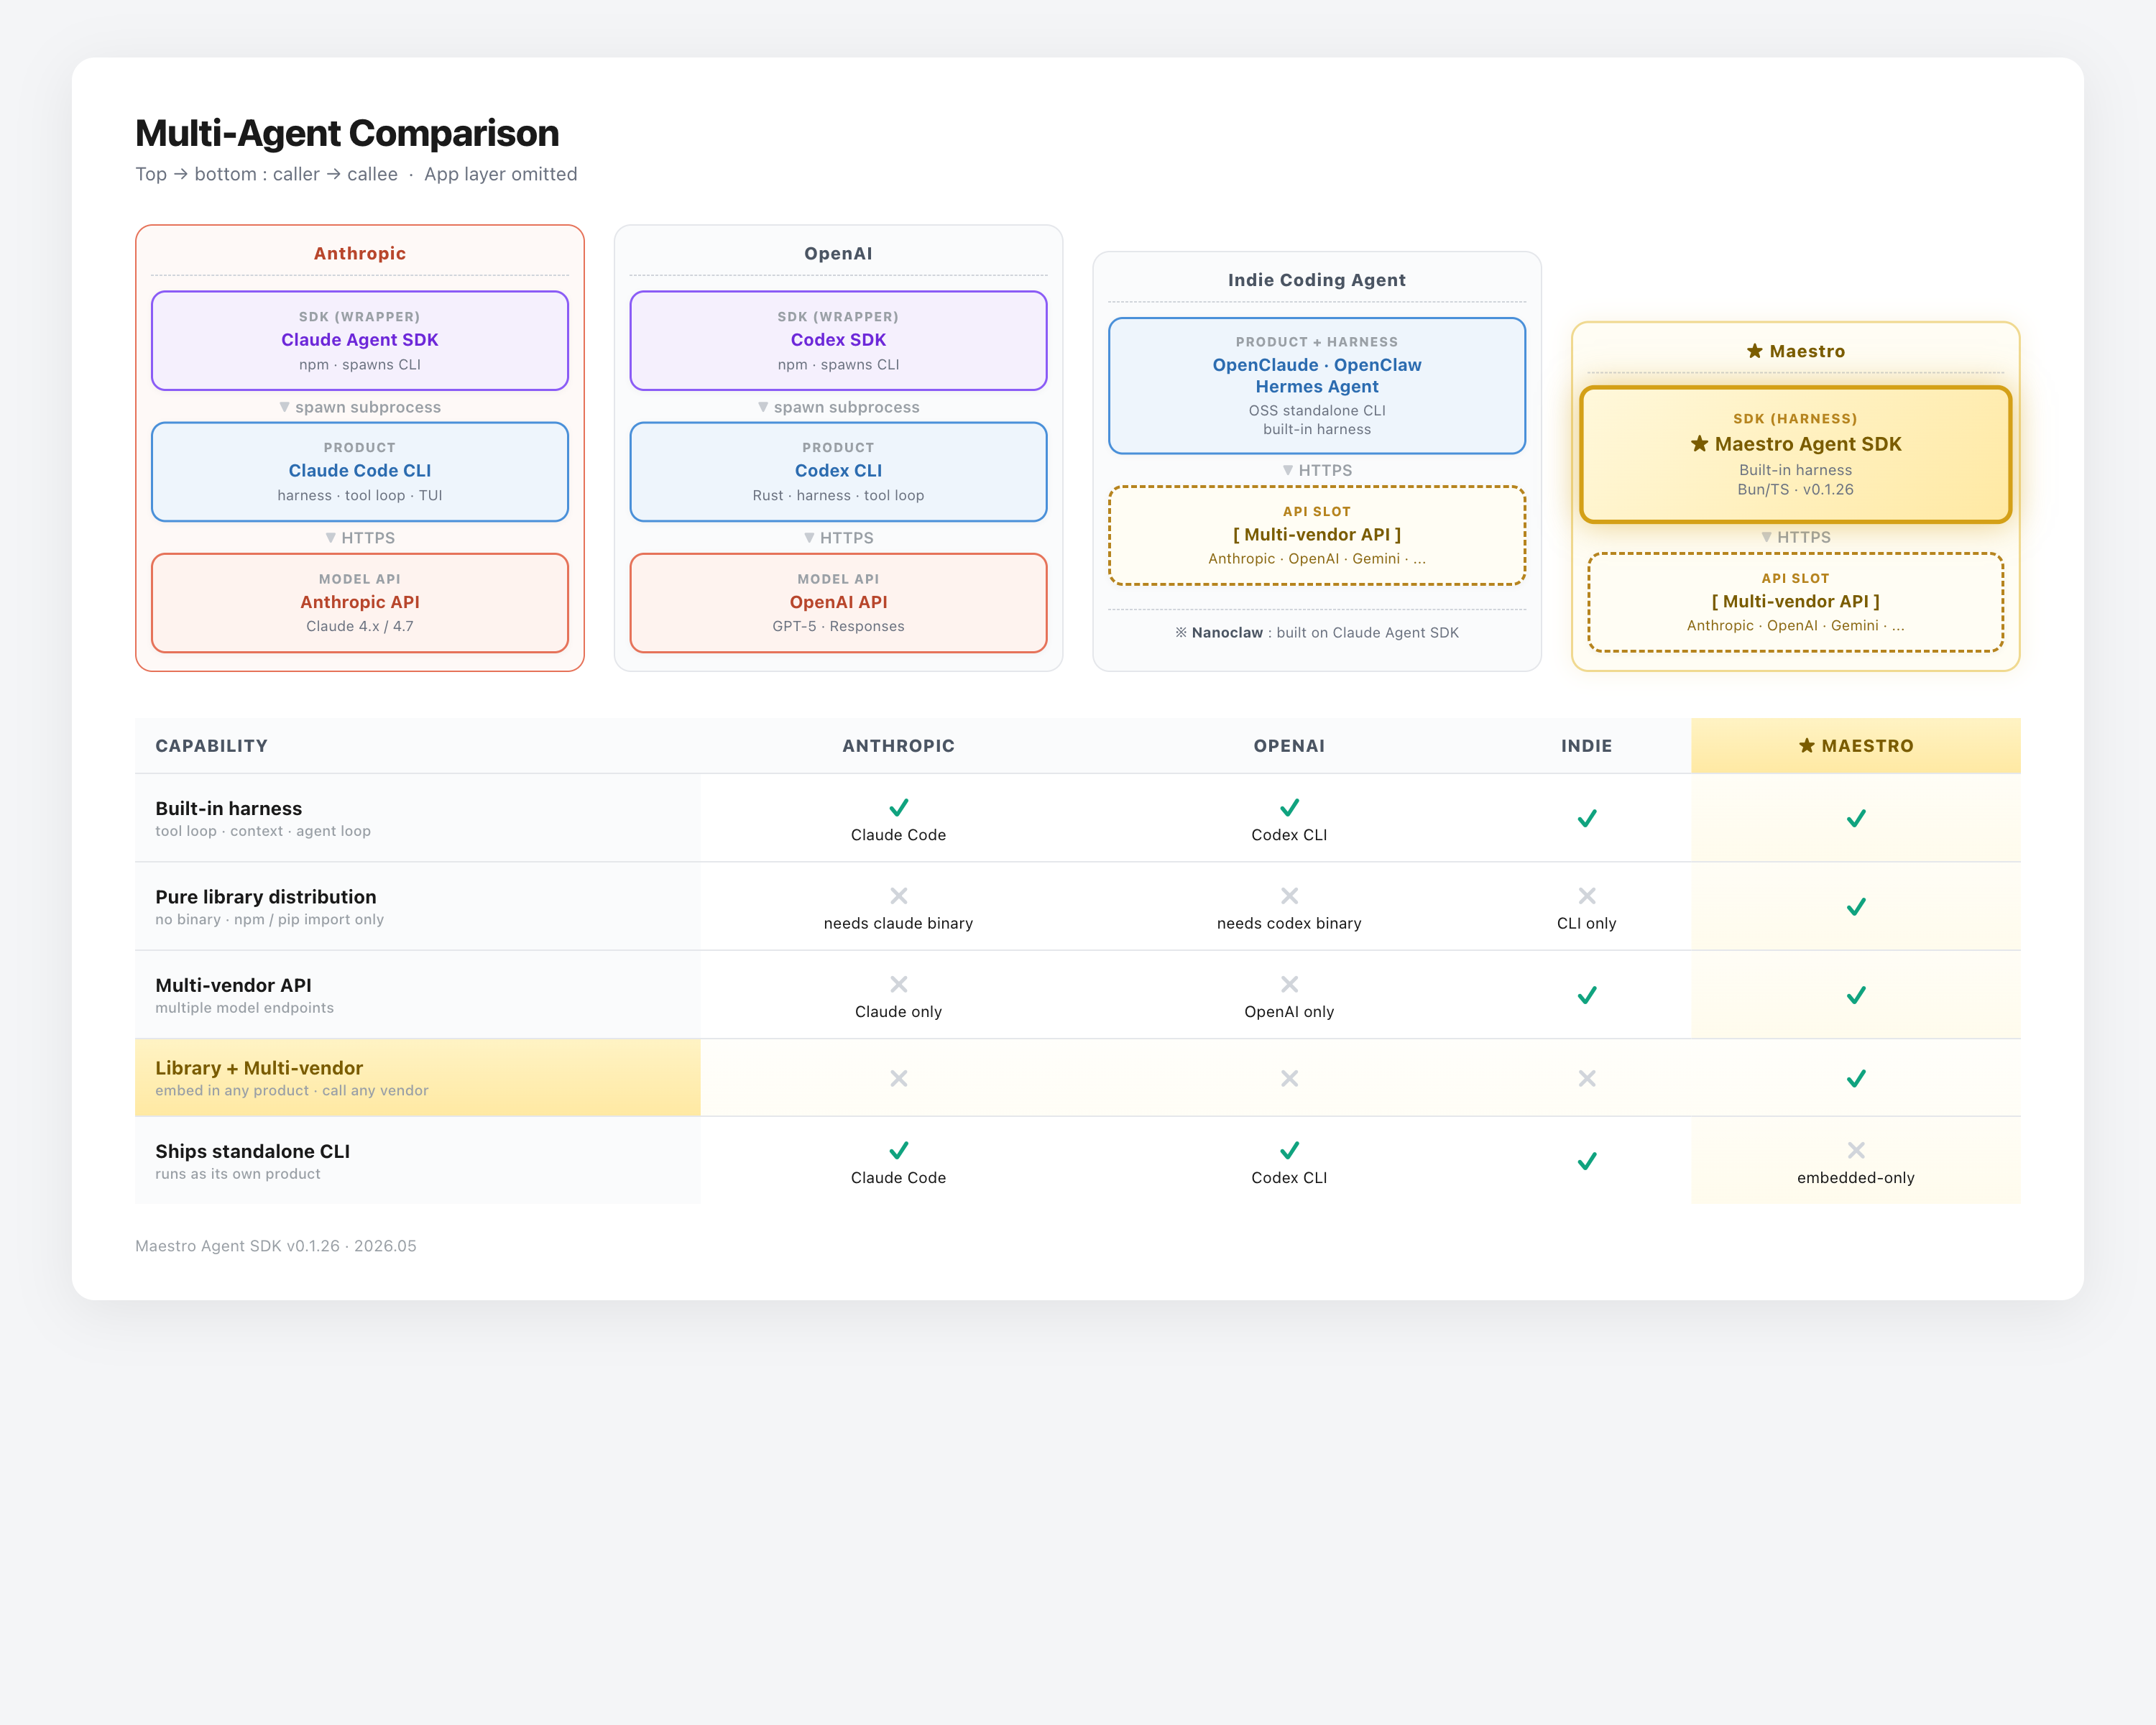Click OpenAI X in Library + Multi-vendor row

pyautogui.click(x=1290, y=1078)
